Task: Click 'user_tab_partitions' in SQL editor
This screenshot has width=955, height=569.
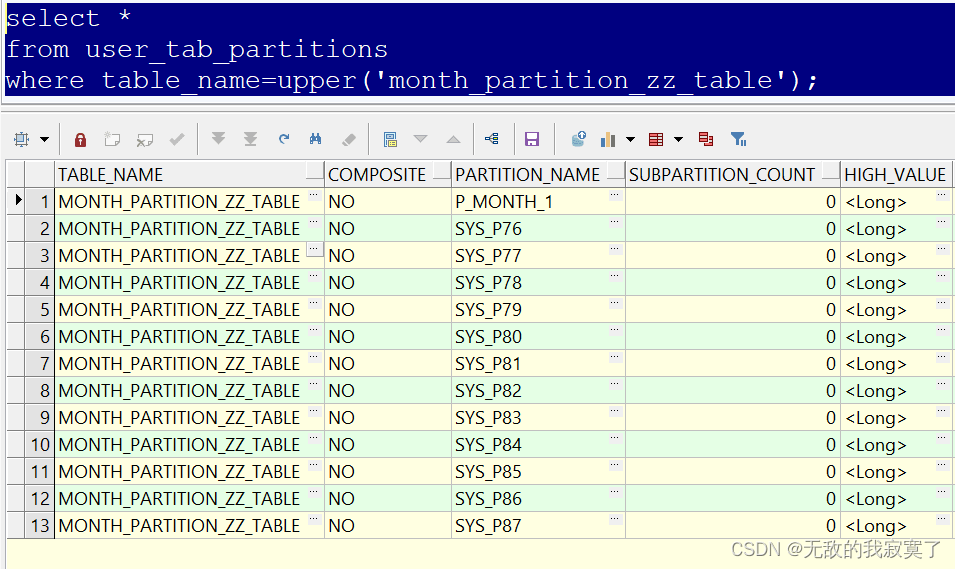Action: pos(236,49)
